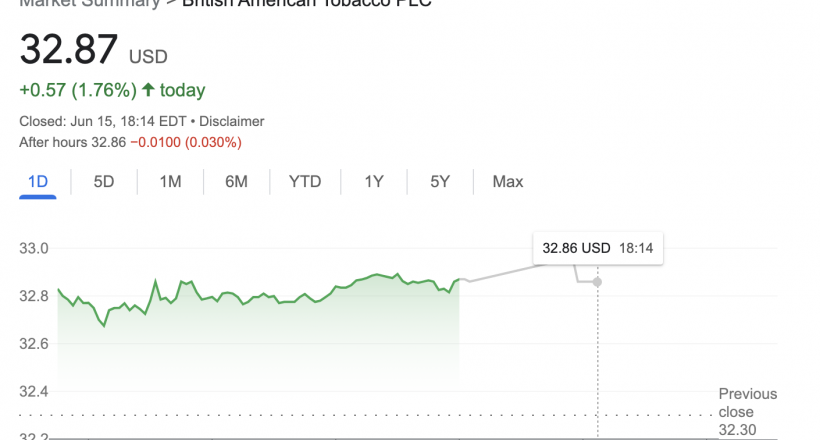
Task: Click the Market Summary breadcrumb link
Action: pos(89,3)
